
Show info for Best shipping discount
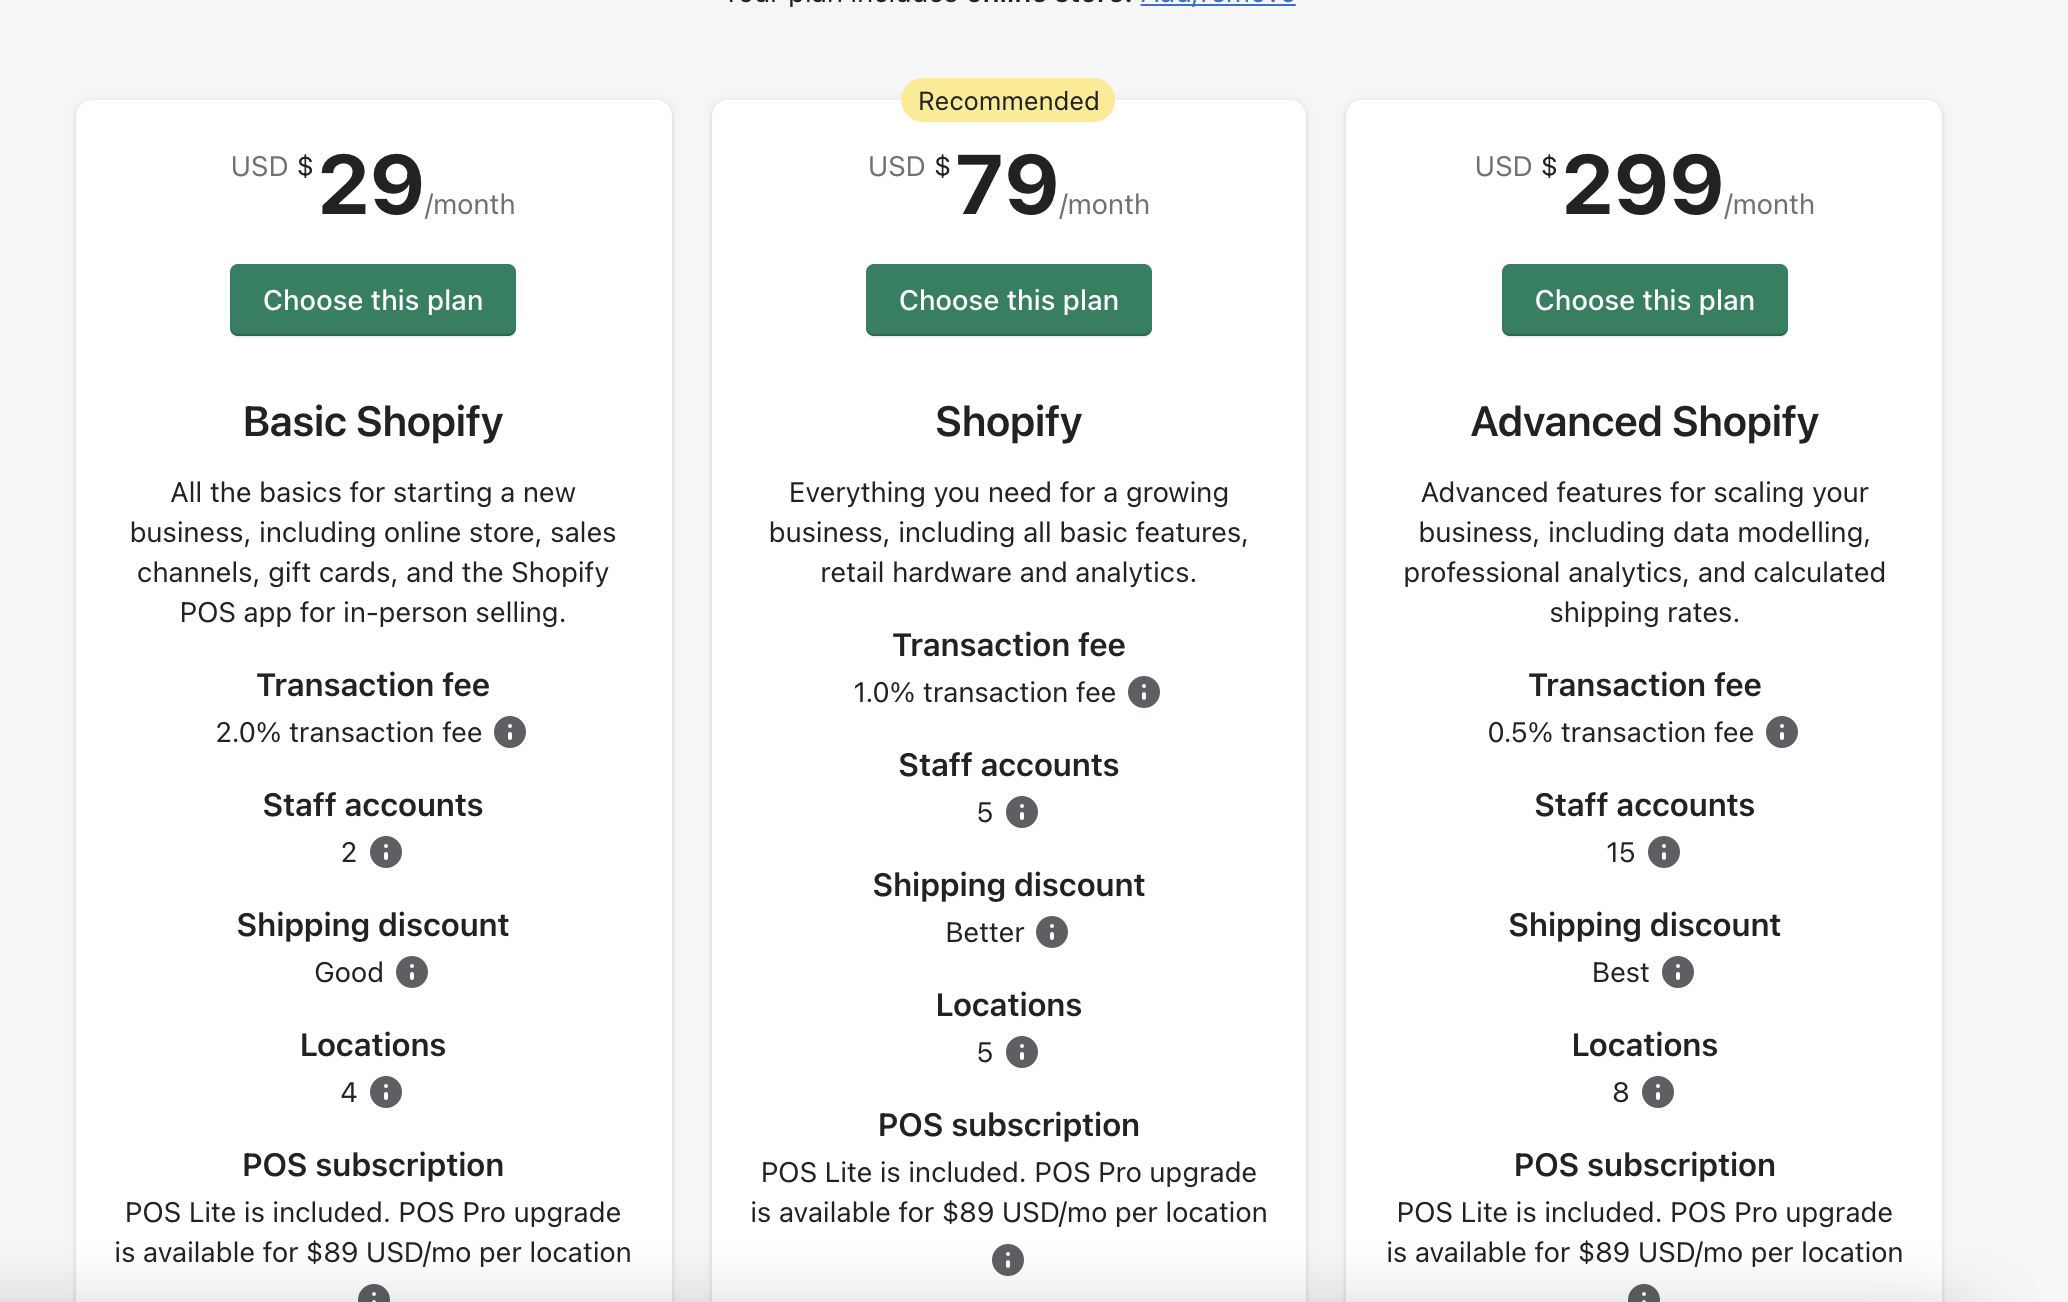(1678, 972)
